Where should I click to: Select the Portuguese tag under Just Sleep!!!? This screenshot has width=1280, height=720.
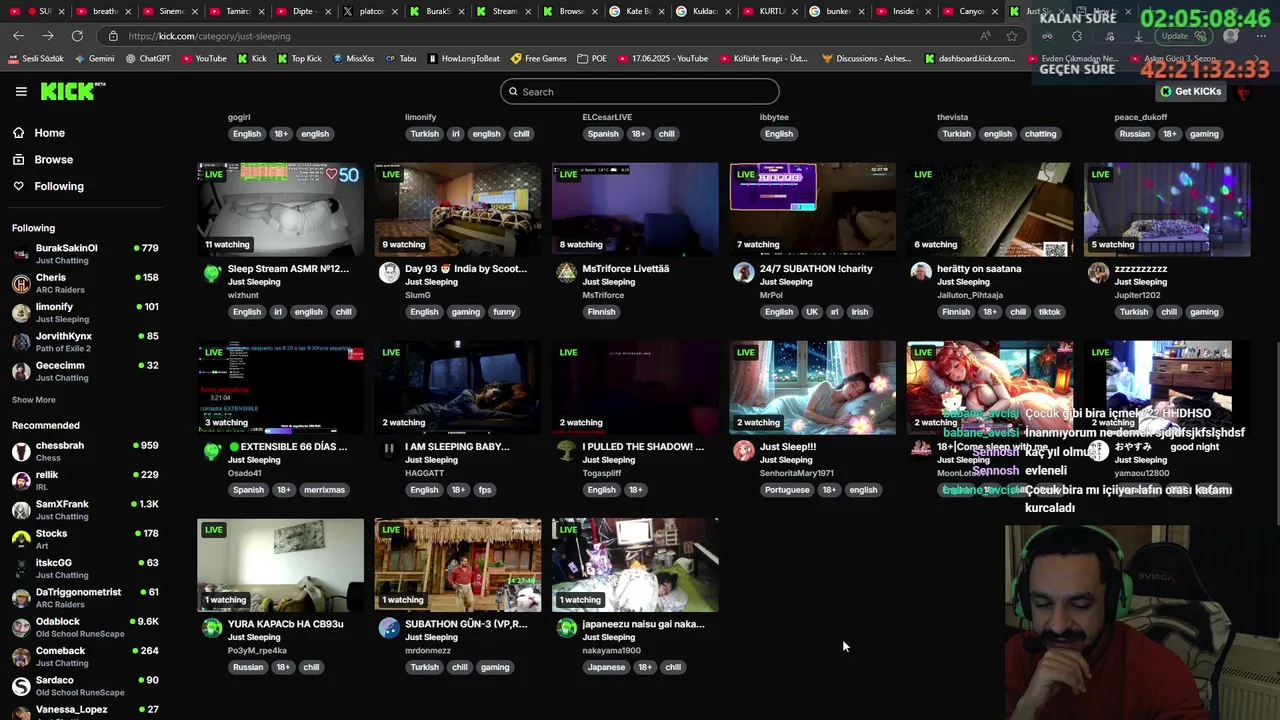tap(787, 490)
